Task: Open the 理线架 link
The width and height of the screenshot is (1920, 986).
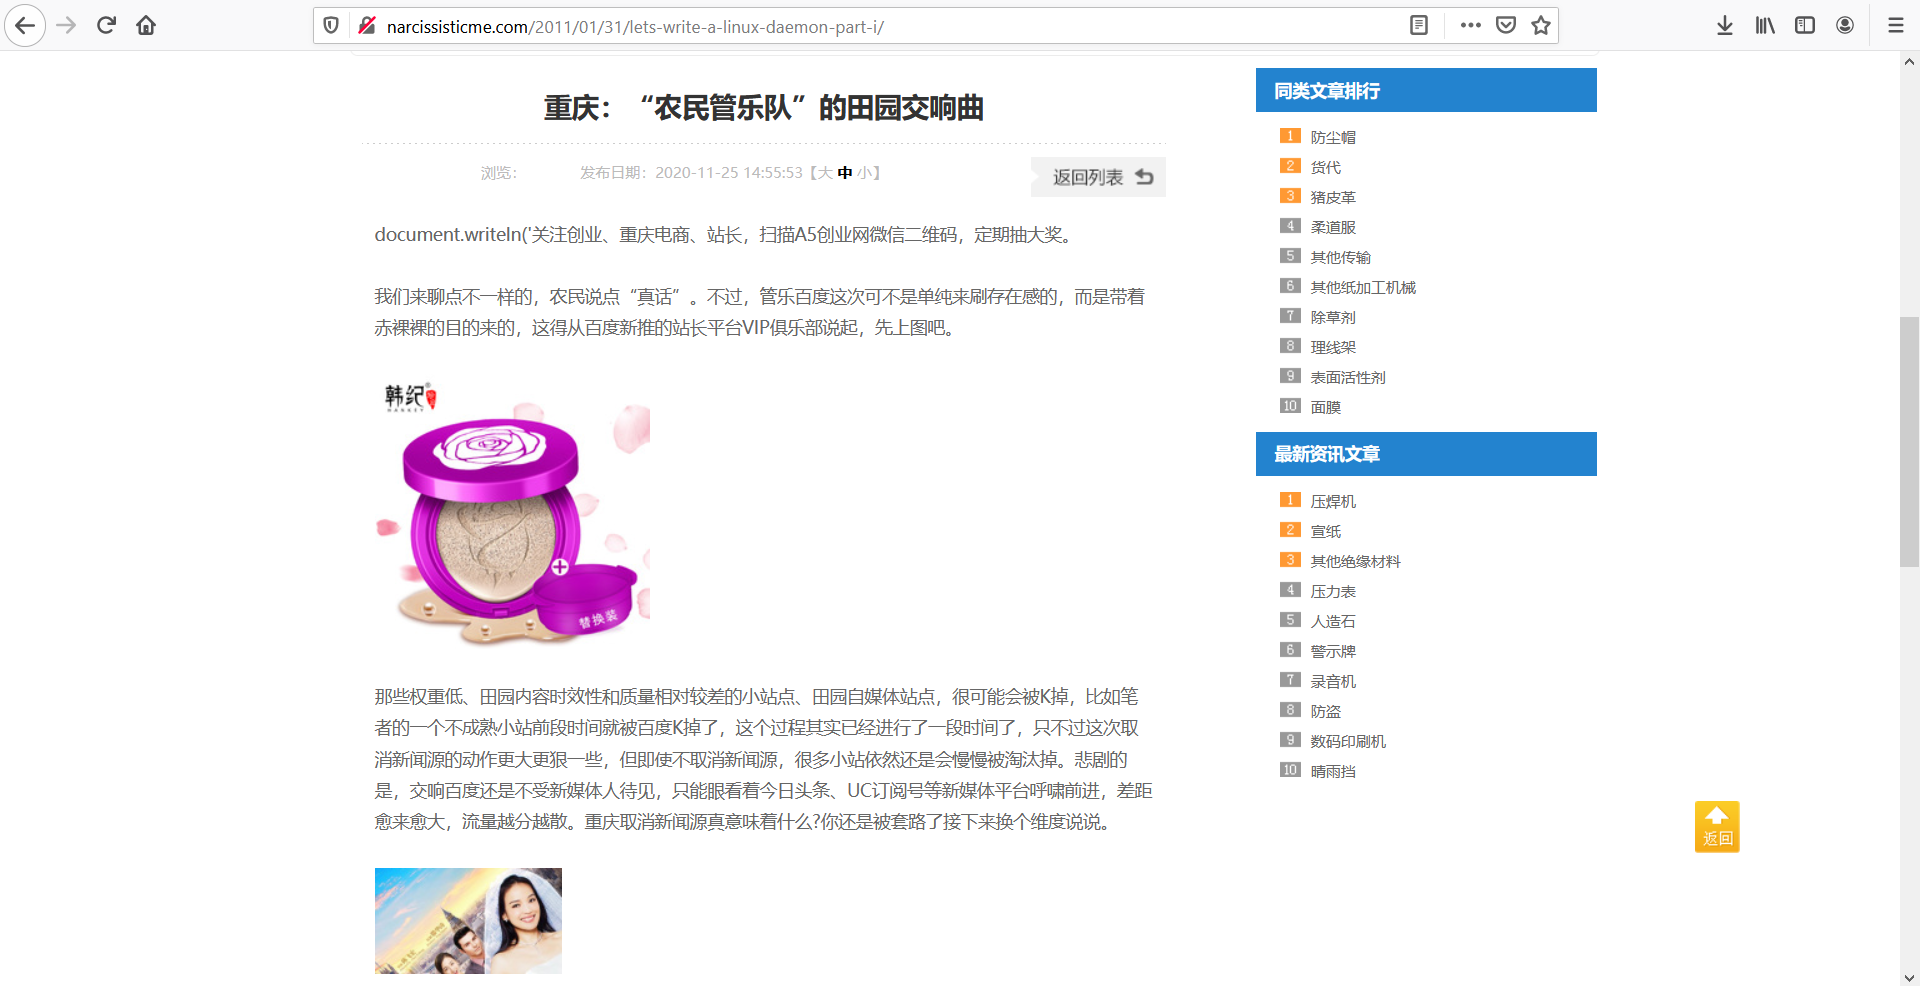Action: coord(1333,347)
